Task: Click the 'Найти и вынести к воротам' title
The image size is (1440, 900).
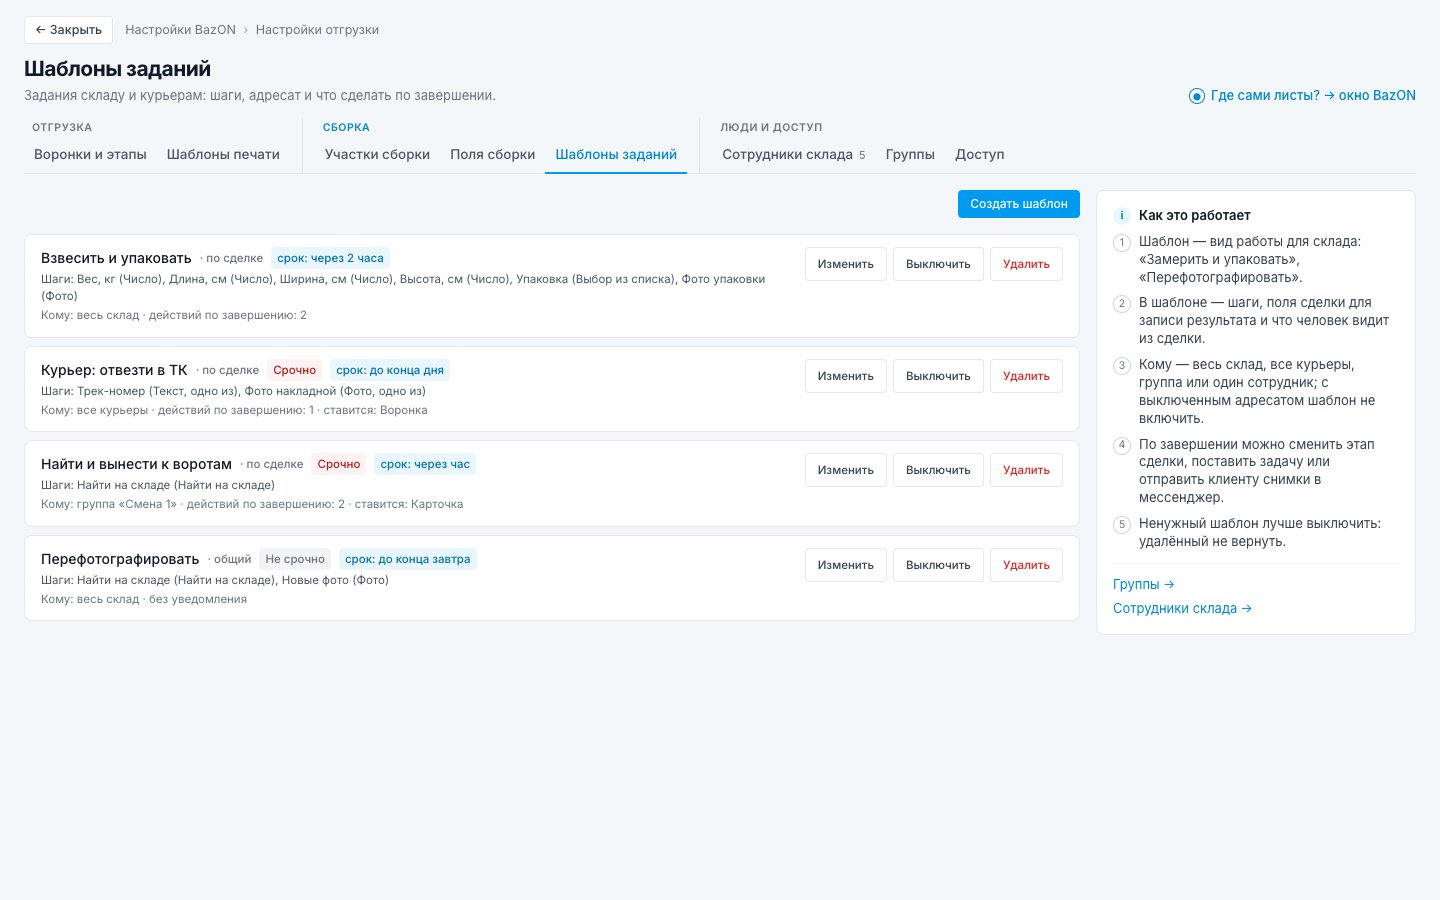Action: pos(136,464)
